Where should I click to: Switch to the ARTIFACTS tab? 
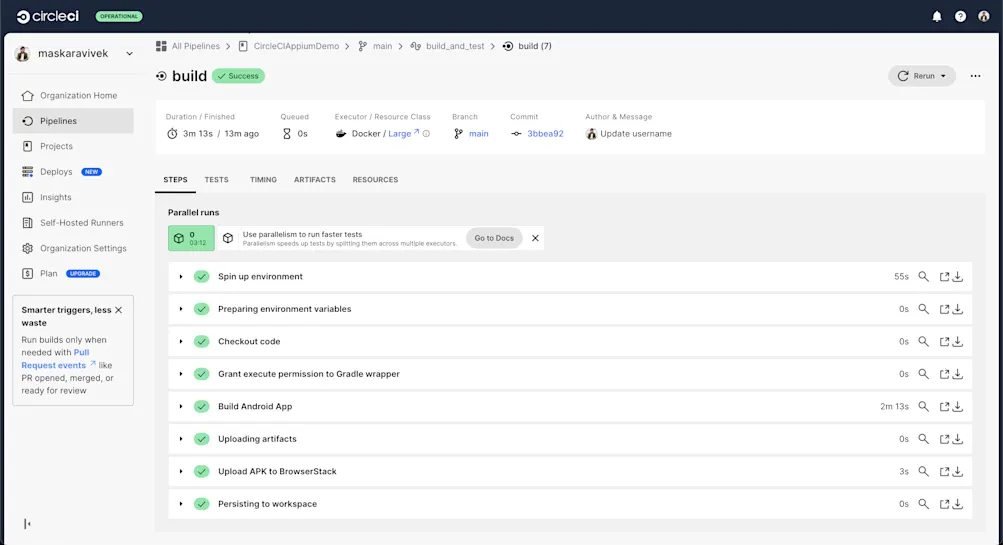[315, 180]
